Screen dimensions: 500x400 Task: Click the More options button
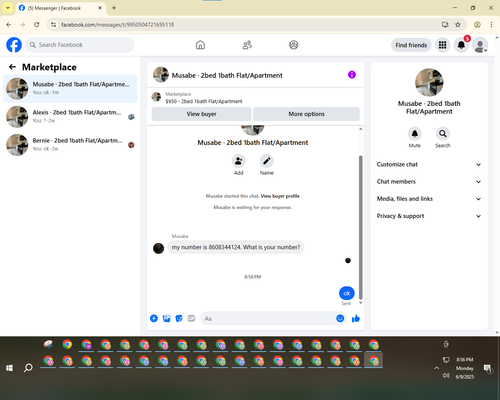click(x=306, y=114)
